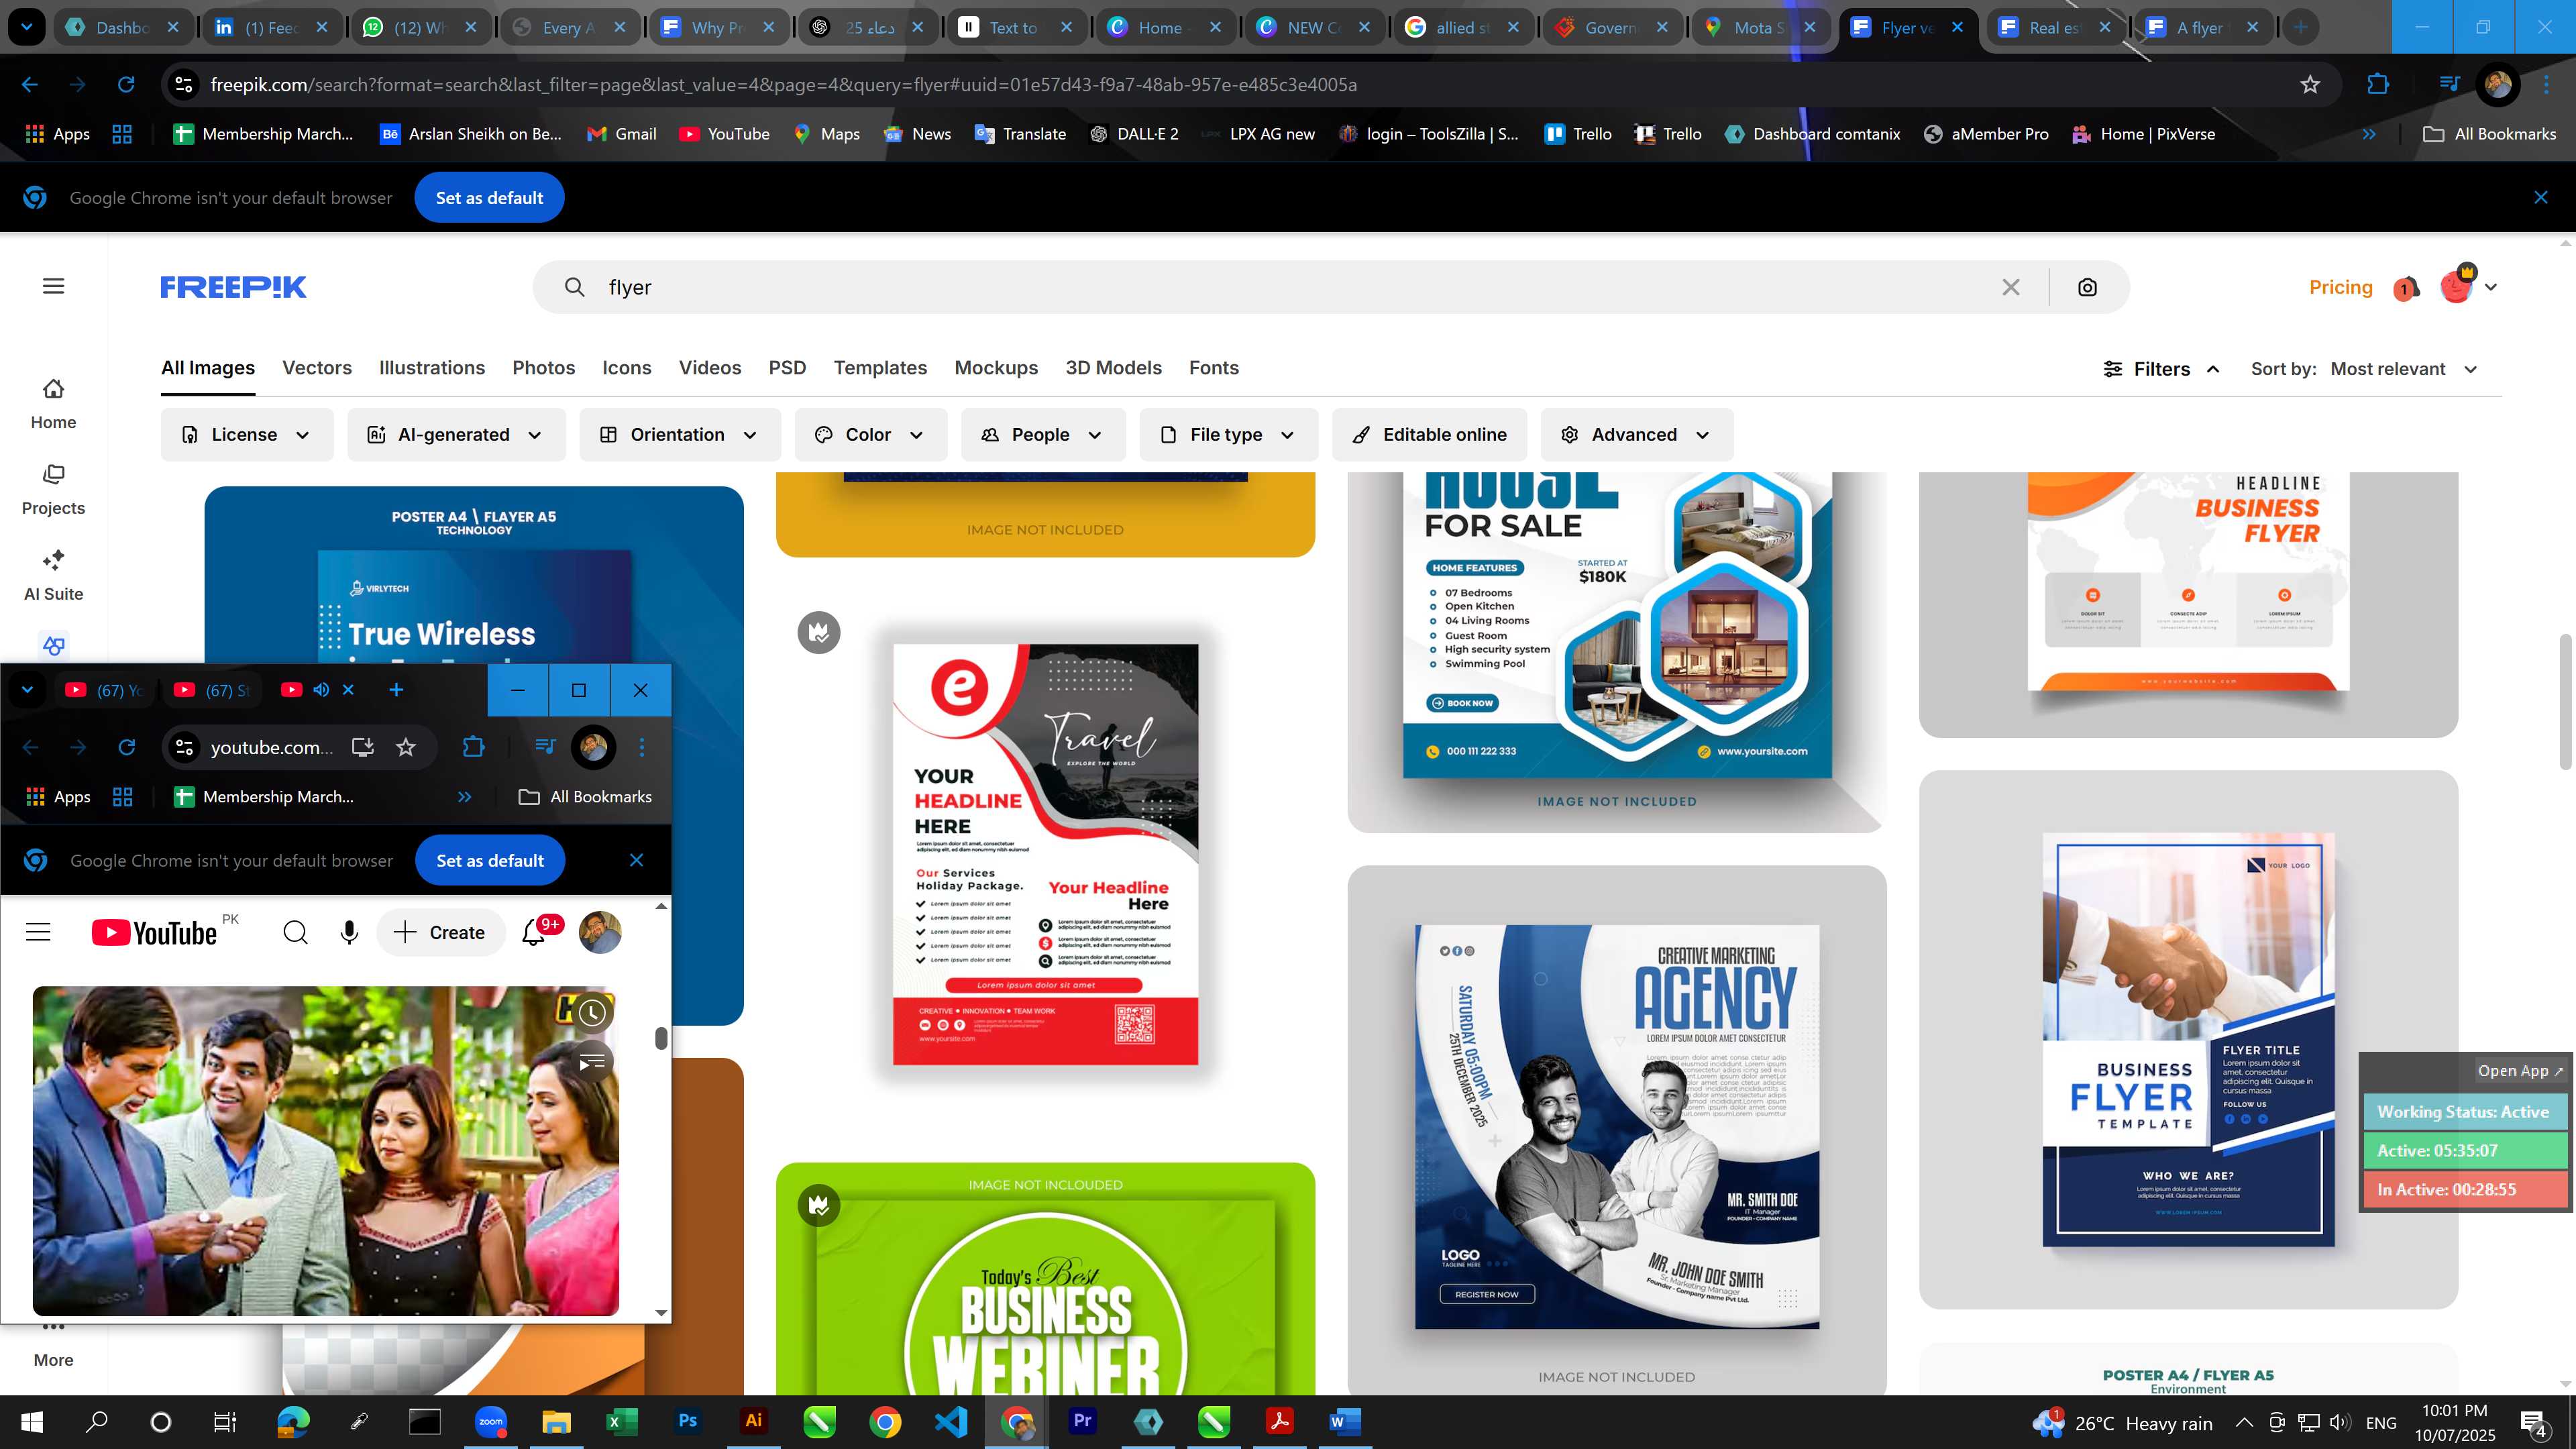Click the search by image camera icon

click(2087, 287)
